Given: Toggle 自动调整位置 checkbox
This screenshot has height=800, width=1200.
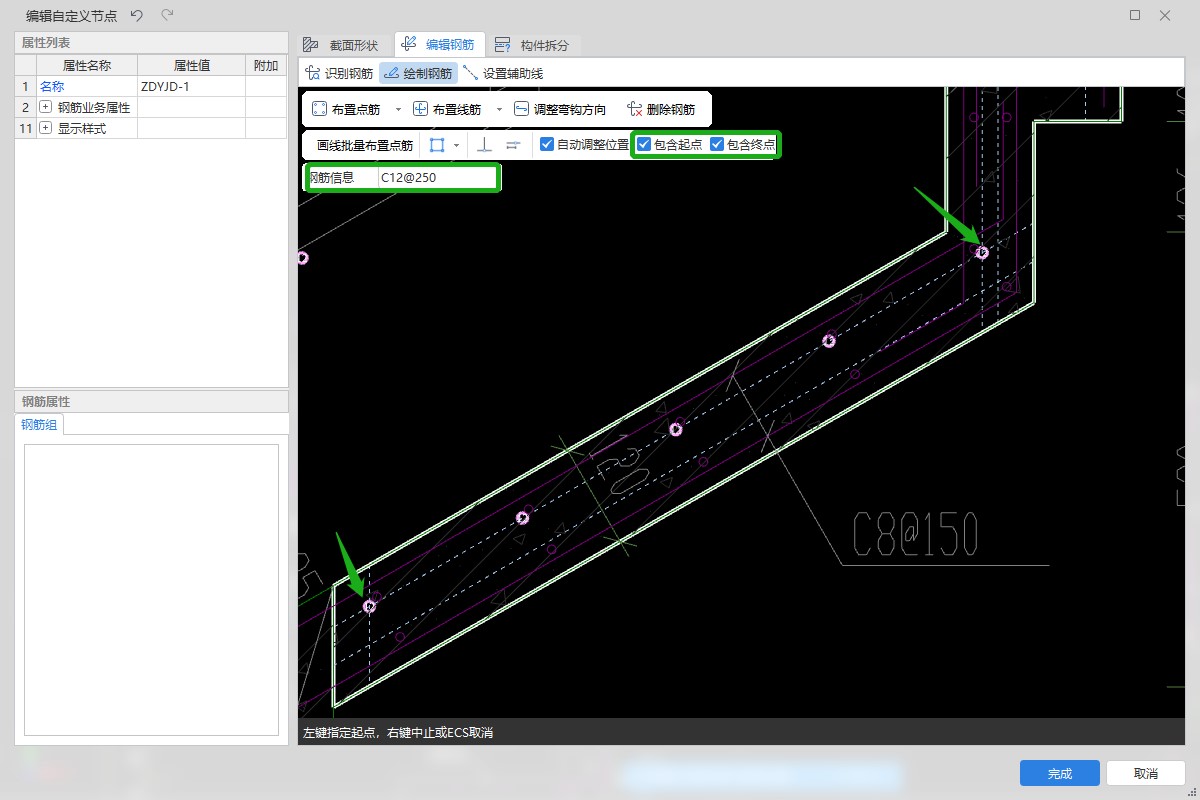Looking at the screenshot, I should tap(547, 144).
